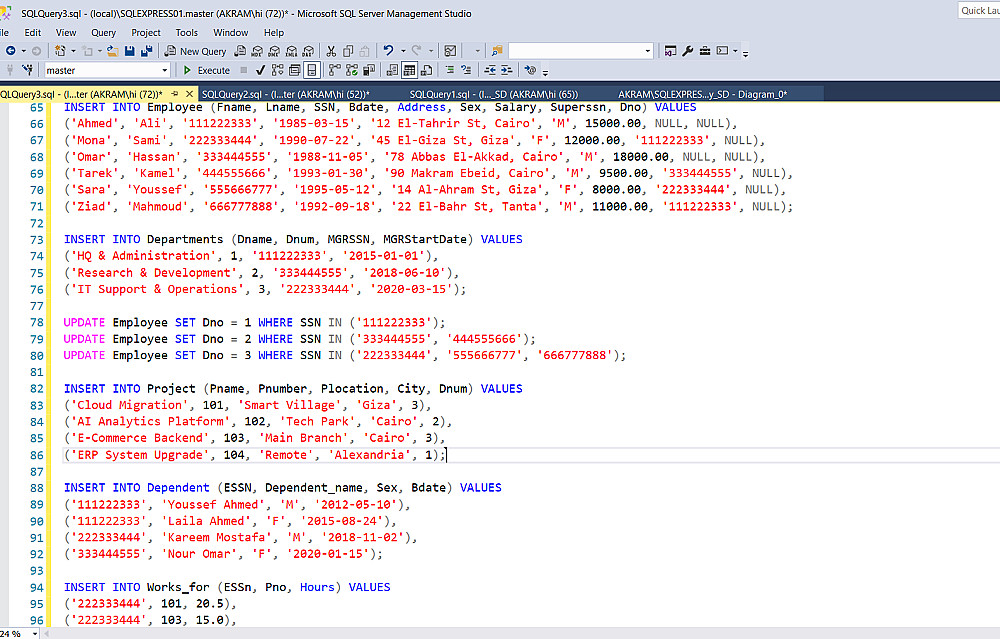
Task: Click the Execute button
Action: [207, 70]
